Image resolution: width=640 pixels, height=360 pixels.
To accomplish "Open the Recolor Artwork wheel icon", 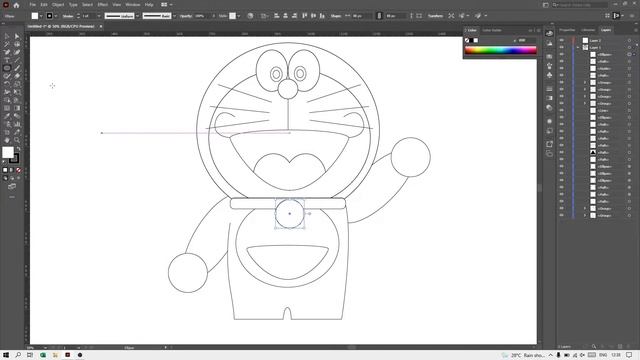I will coord(250,16).
